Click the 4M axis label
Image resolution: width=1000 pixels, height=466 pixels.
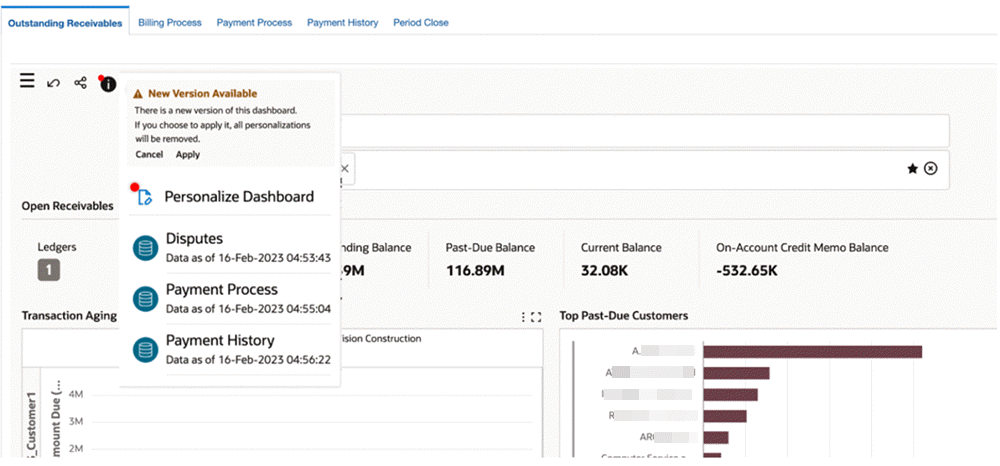(75, 395)
